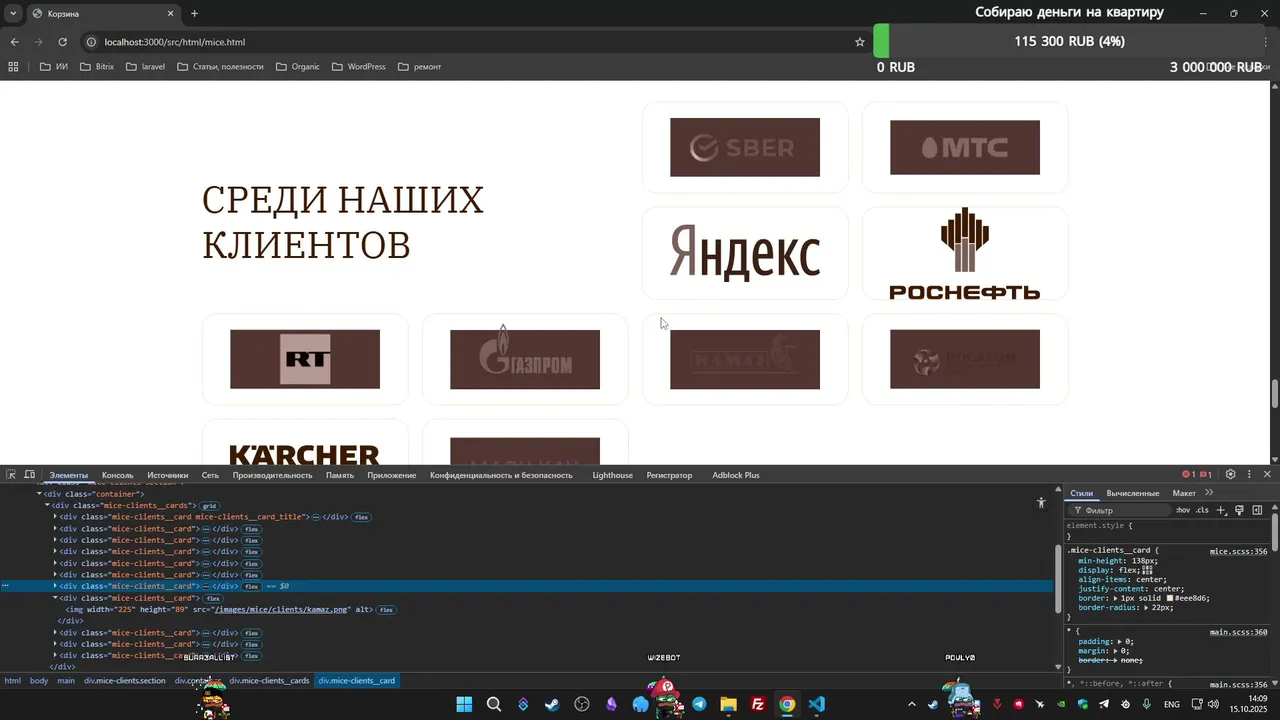Show hidden system tray icons

911,704
